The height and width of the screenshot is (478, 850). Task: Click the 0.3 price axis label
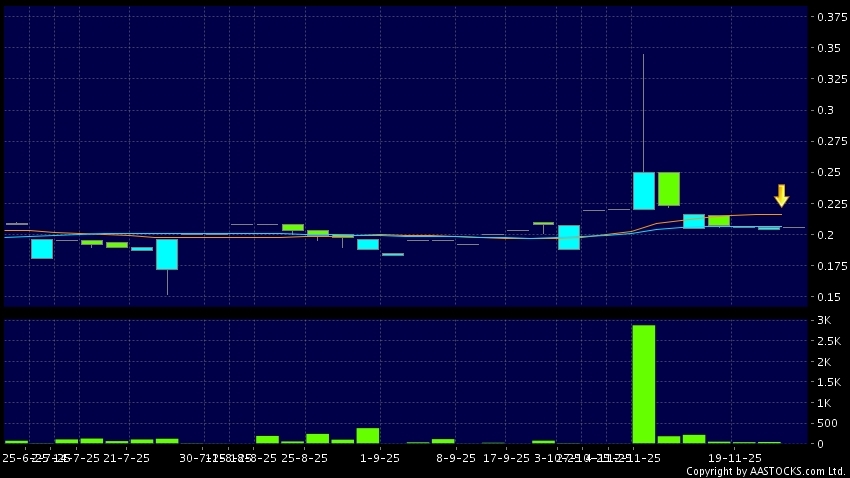(x=826, y=111)
